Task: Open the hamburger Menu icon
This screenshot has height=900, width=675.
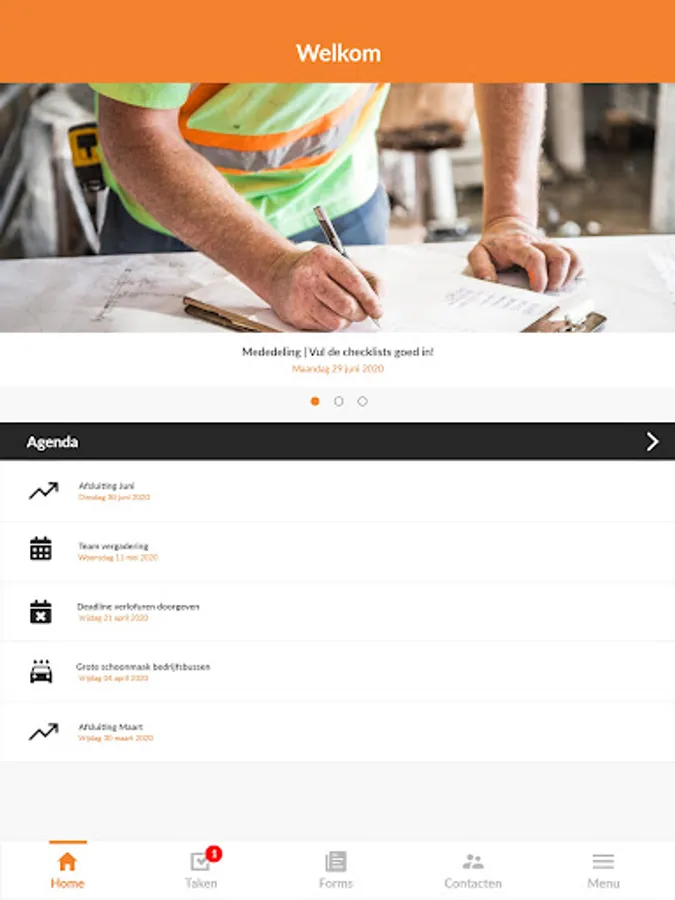Action: point(603,861)
